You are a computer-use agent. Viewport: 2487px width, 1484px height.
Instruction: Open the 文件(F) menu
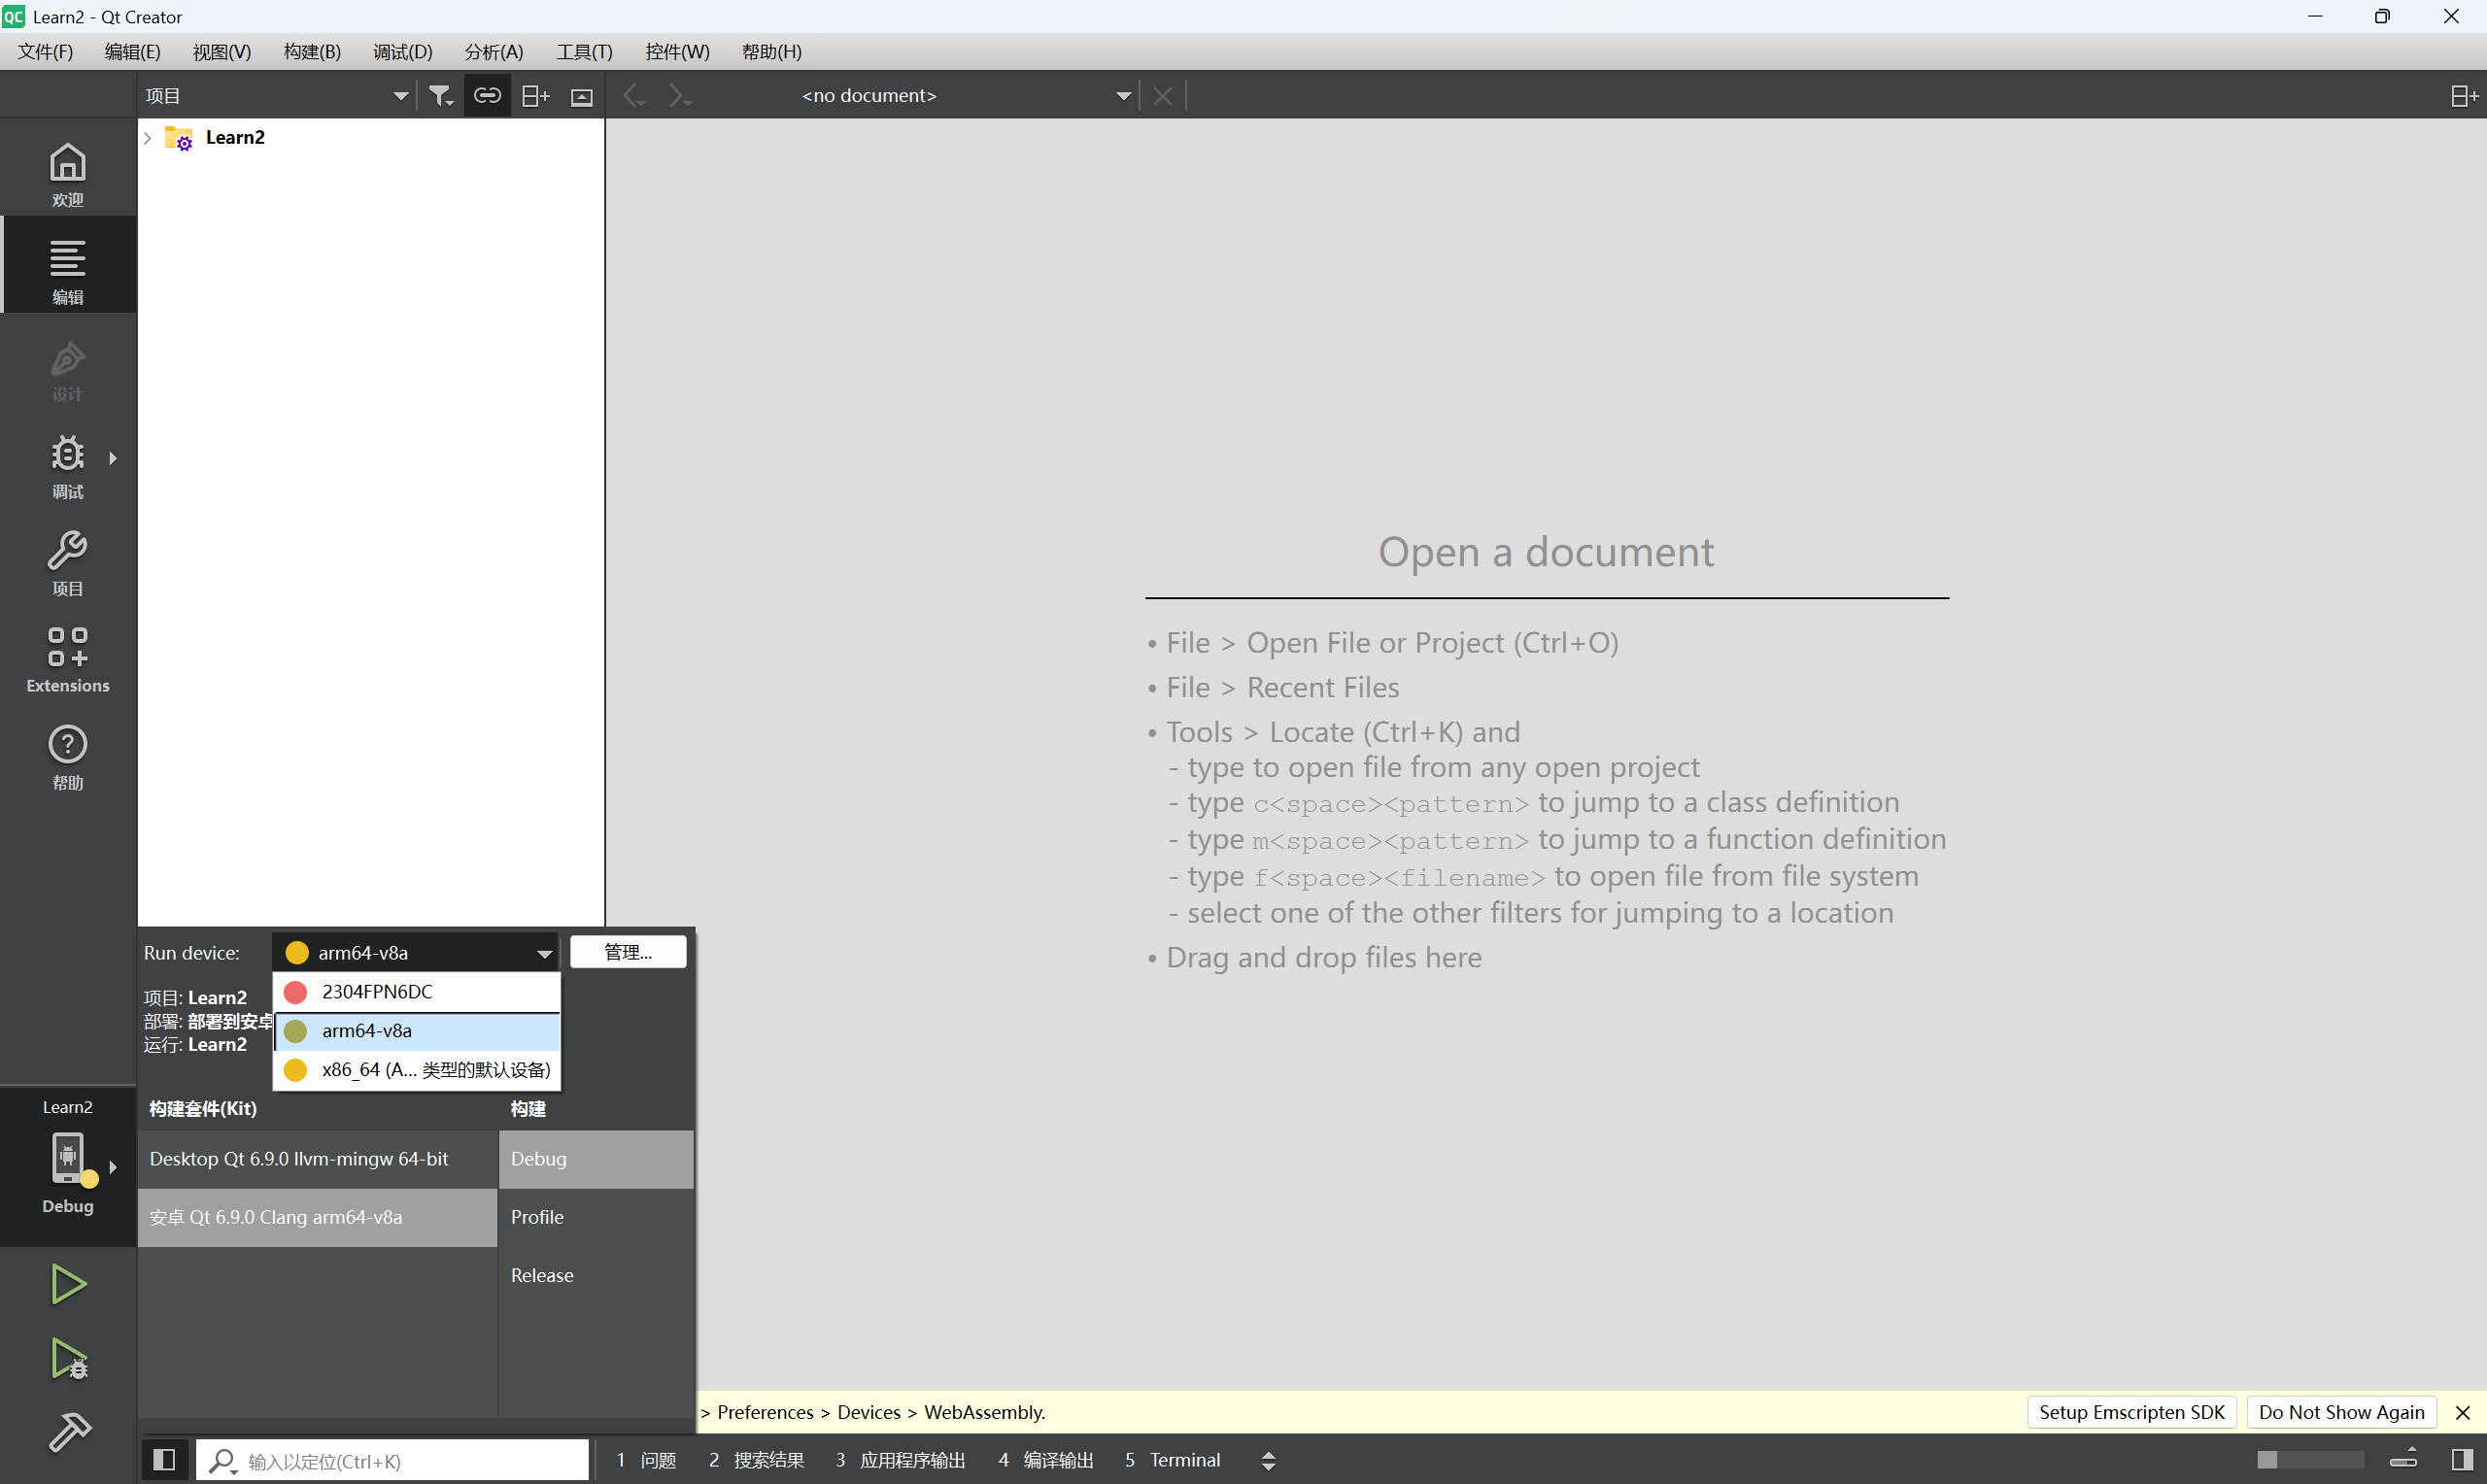point(45,52)
